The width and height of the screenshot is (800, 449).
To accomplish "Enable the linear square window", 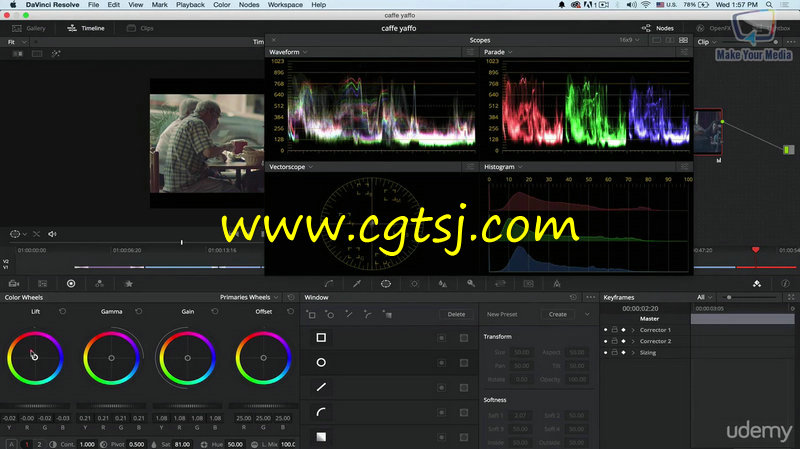I will pyautogui.click(x=321, y=338).
